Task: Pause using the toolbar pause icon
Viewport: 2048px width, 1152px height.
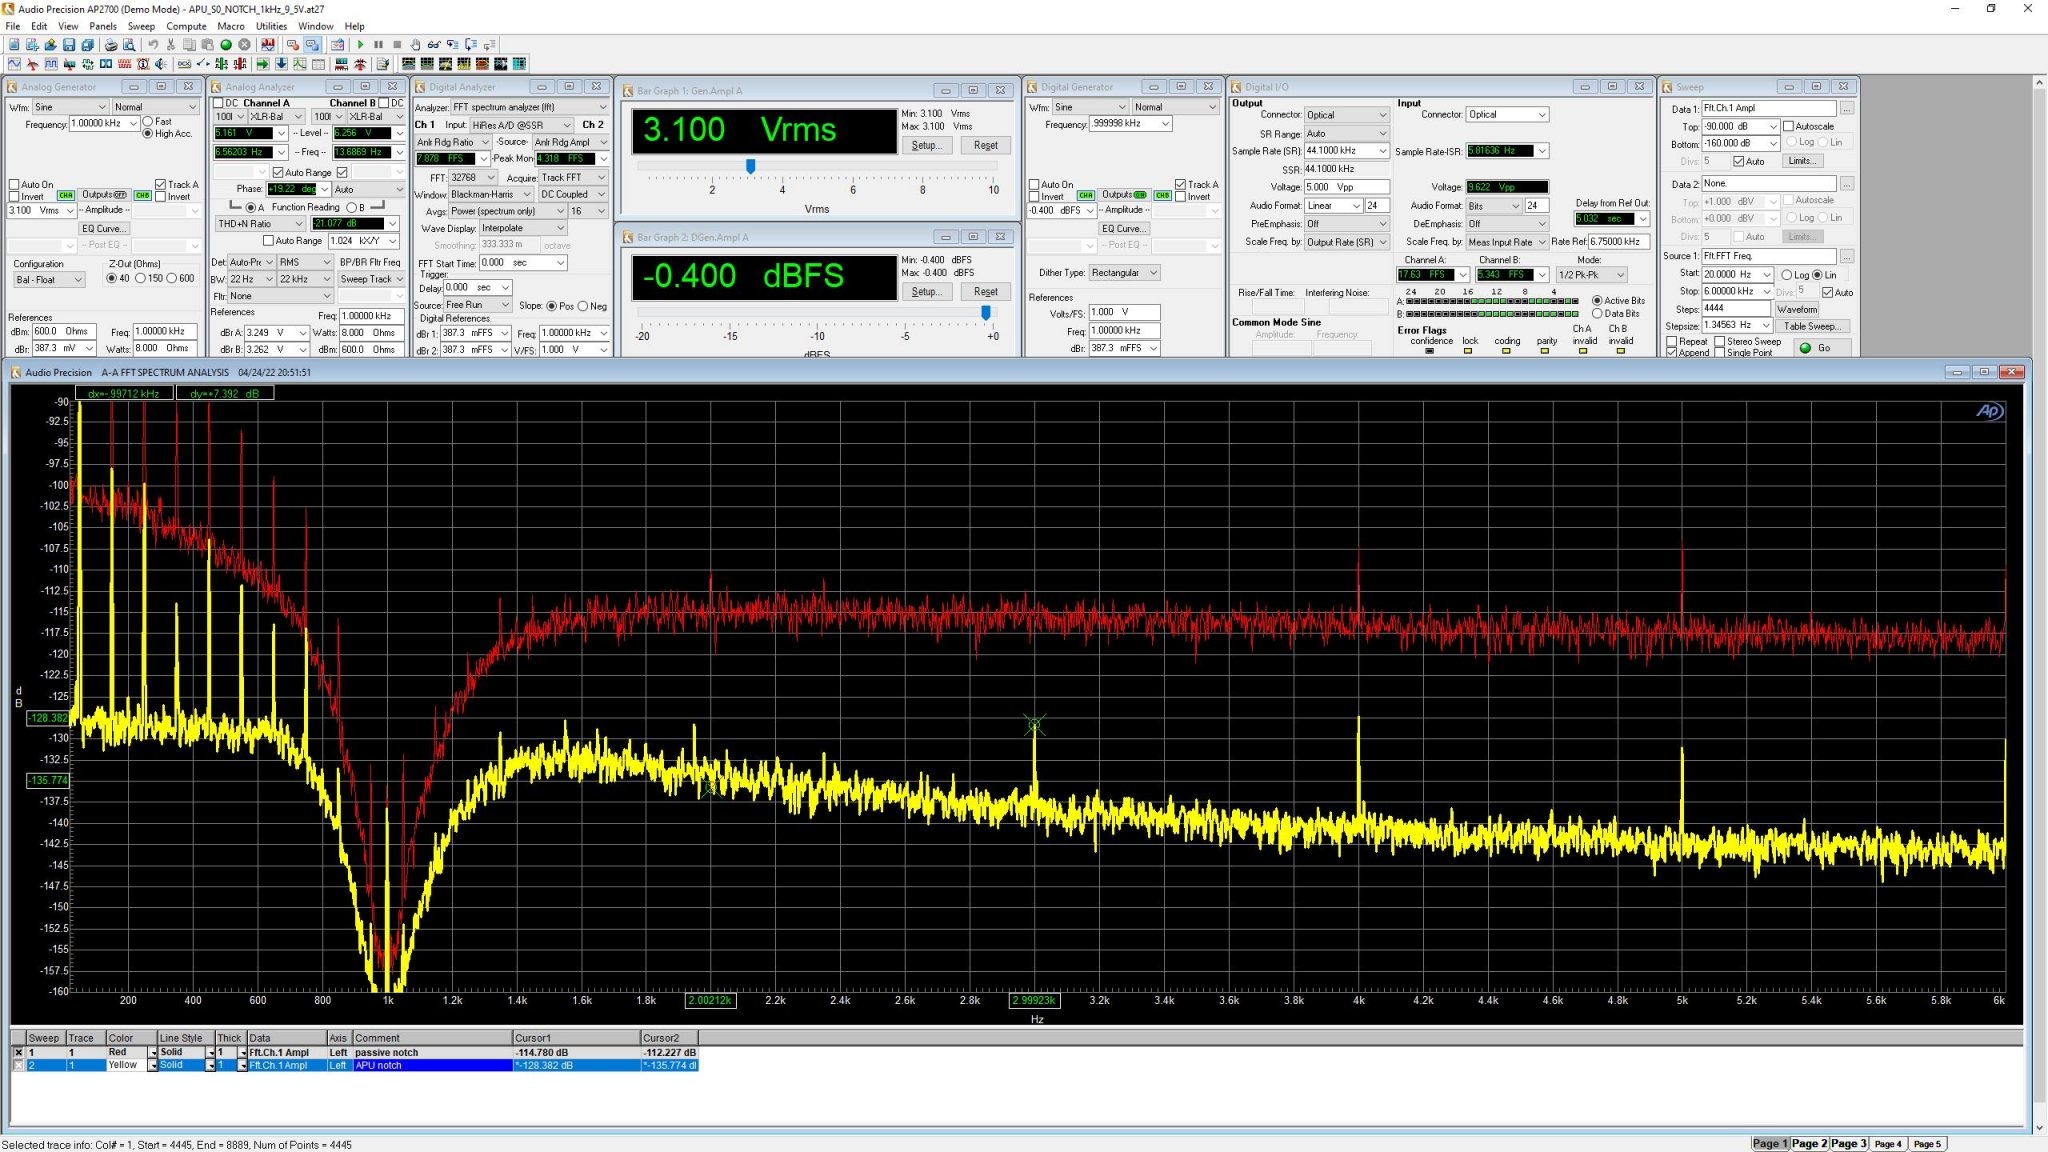Action: (378, 45)
